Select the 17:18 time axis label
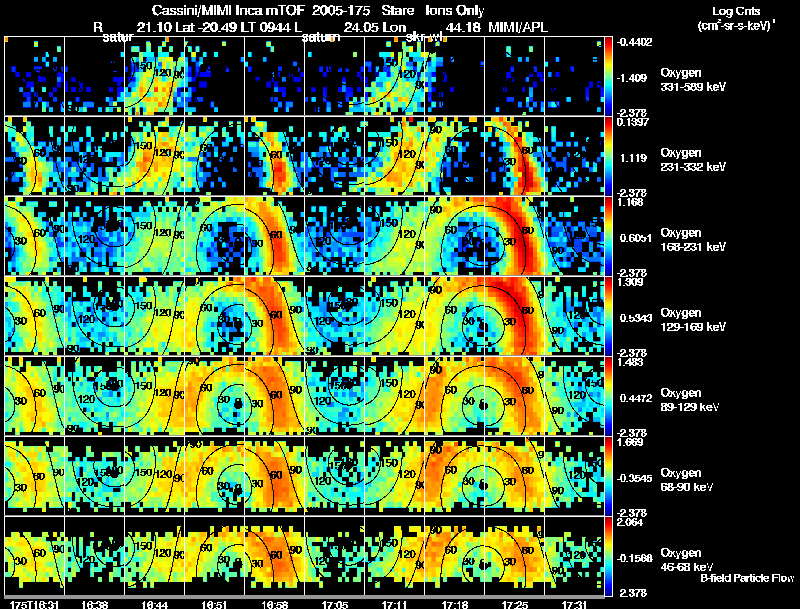The image size is (800, 609). tap(455, 605)
